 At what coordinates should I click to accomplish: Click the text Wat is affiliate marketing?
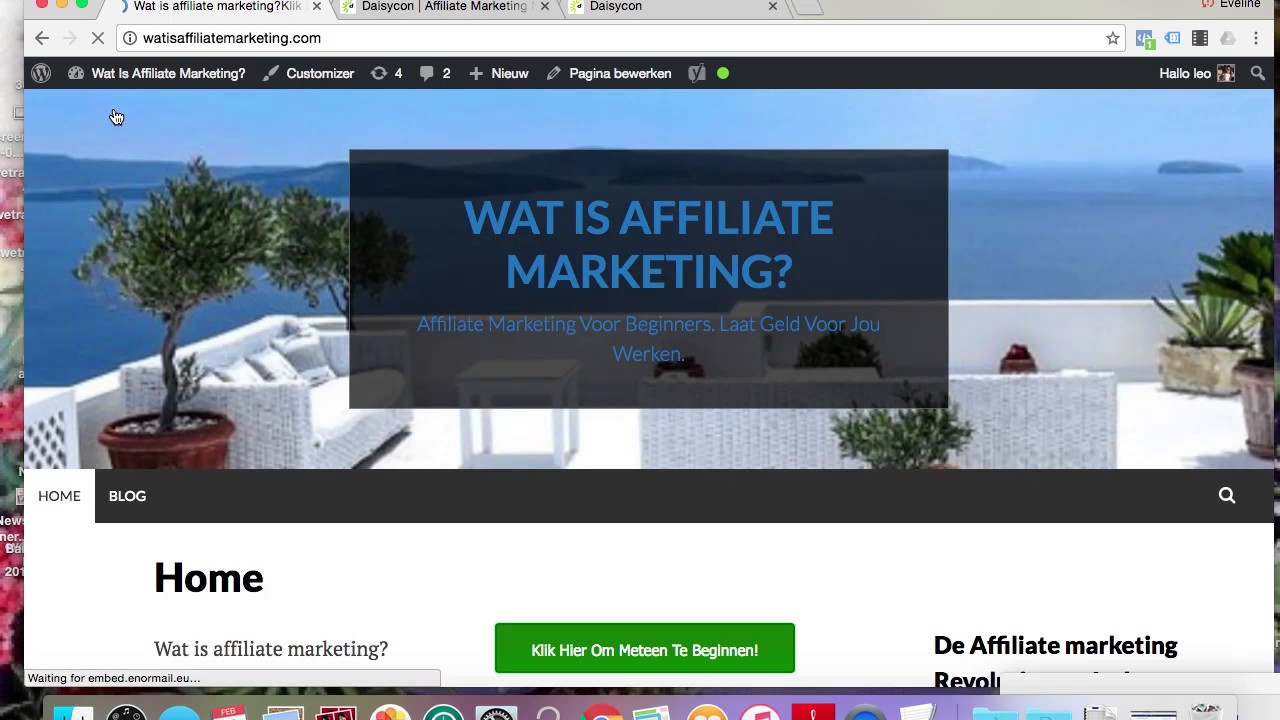click(271, 649)
